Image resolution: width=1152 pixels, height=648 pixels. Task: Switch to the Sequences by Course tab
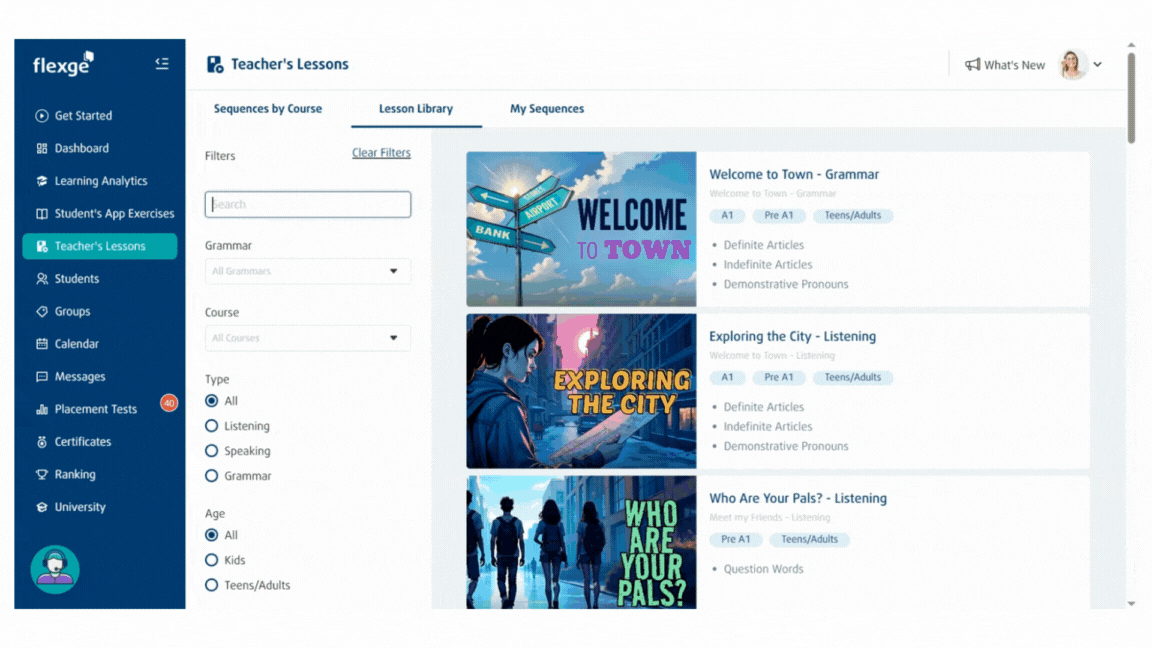pos(267,109)
